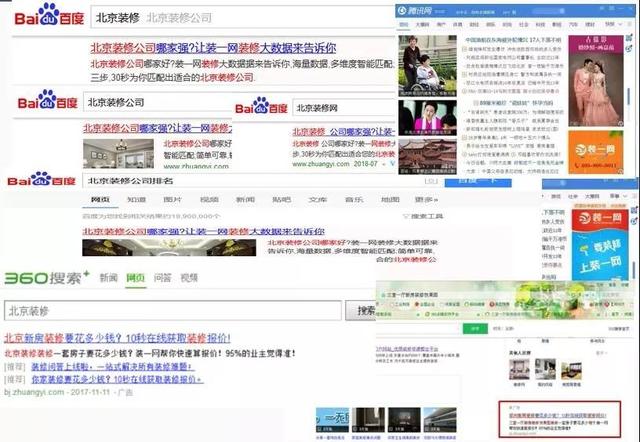
Task: Open the temple rooftops photo in Tencent news
Action: click(x=427, y=157)
